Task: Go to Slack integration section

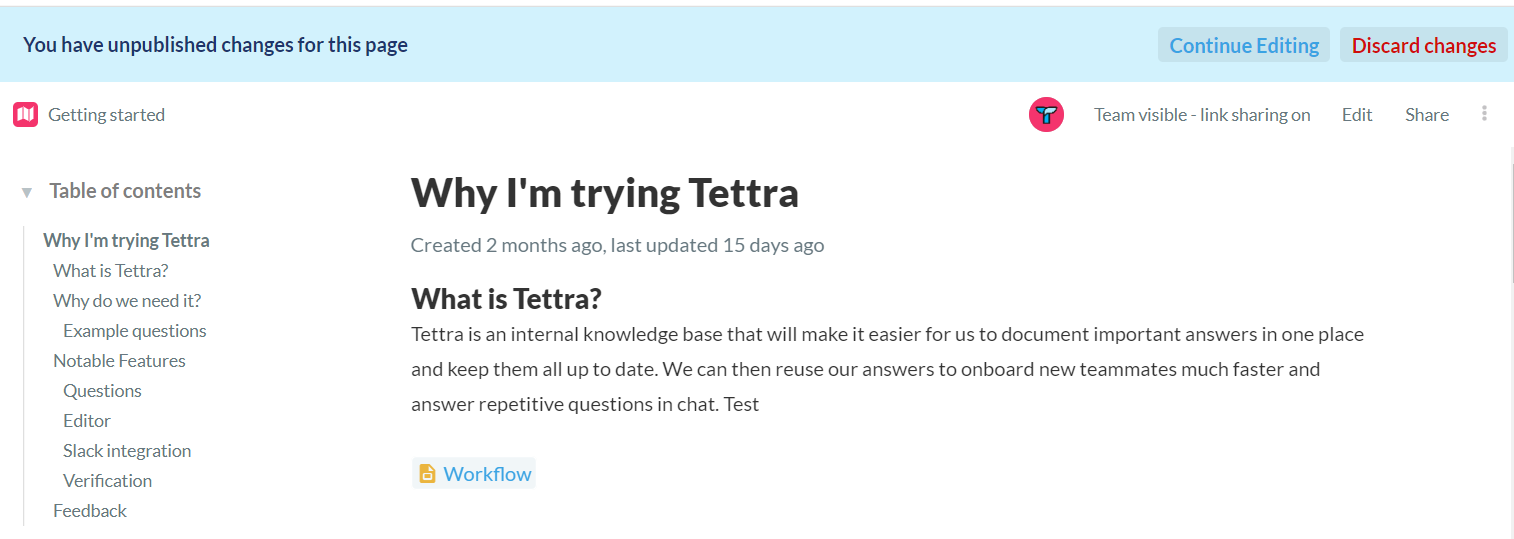Action: (127, 451)
